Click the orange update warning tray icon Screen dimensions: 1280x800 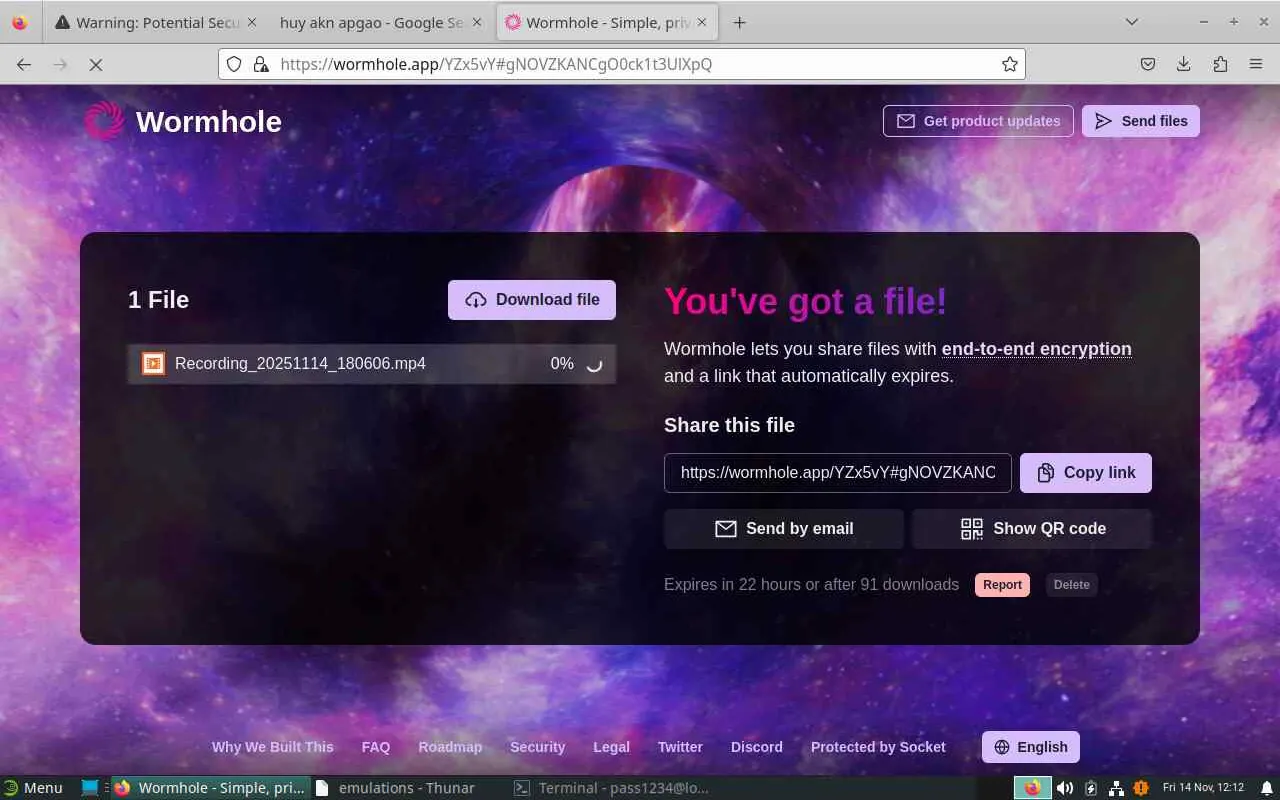pyautogui.click(x=1141, y=788)
